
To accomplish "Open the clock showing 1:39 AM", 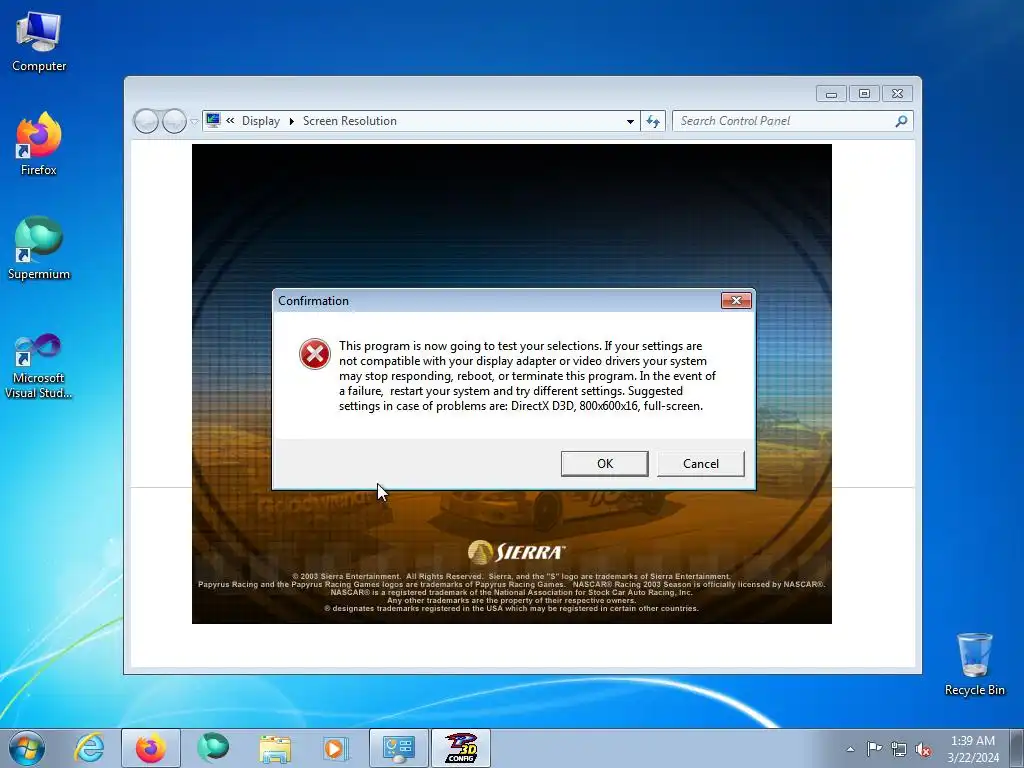I will [973, 749].
